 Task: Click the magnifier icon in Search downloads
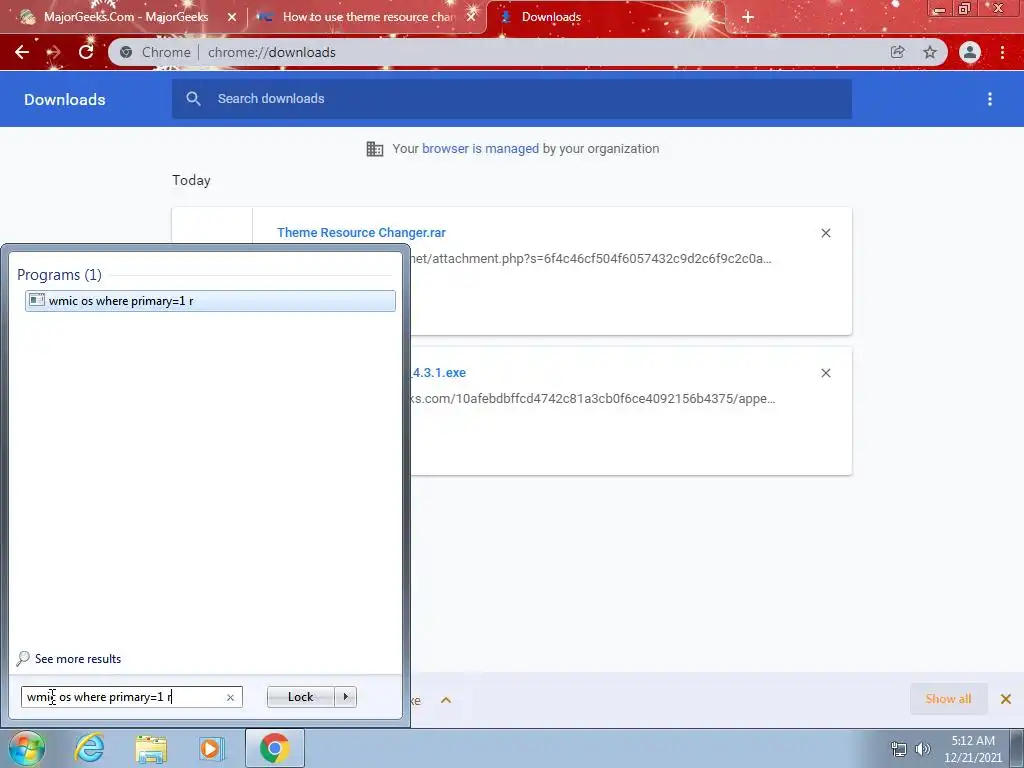point(193,99)
